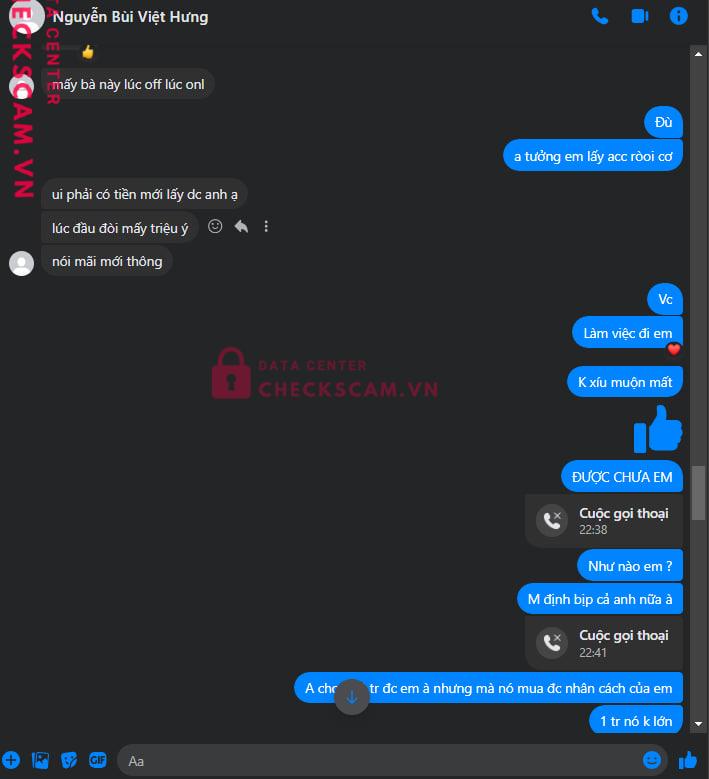React to 'lúc đầu đòi mấy triệu ý' message
The image size is (709, 779).
[215, 227]
